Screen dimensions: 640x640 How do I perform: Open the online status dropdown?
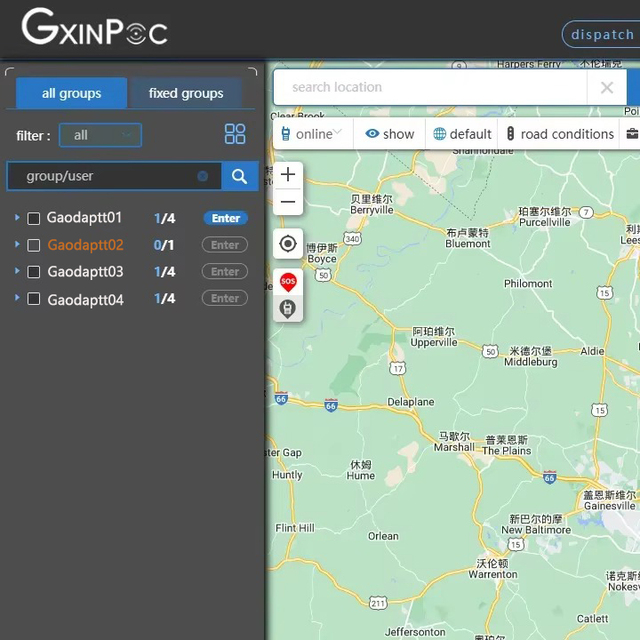313,134
